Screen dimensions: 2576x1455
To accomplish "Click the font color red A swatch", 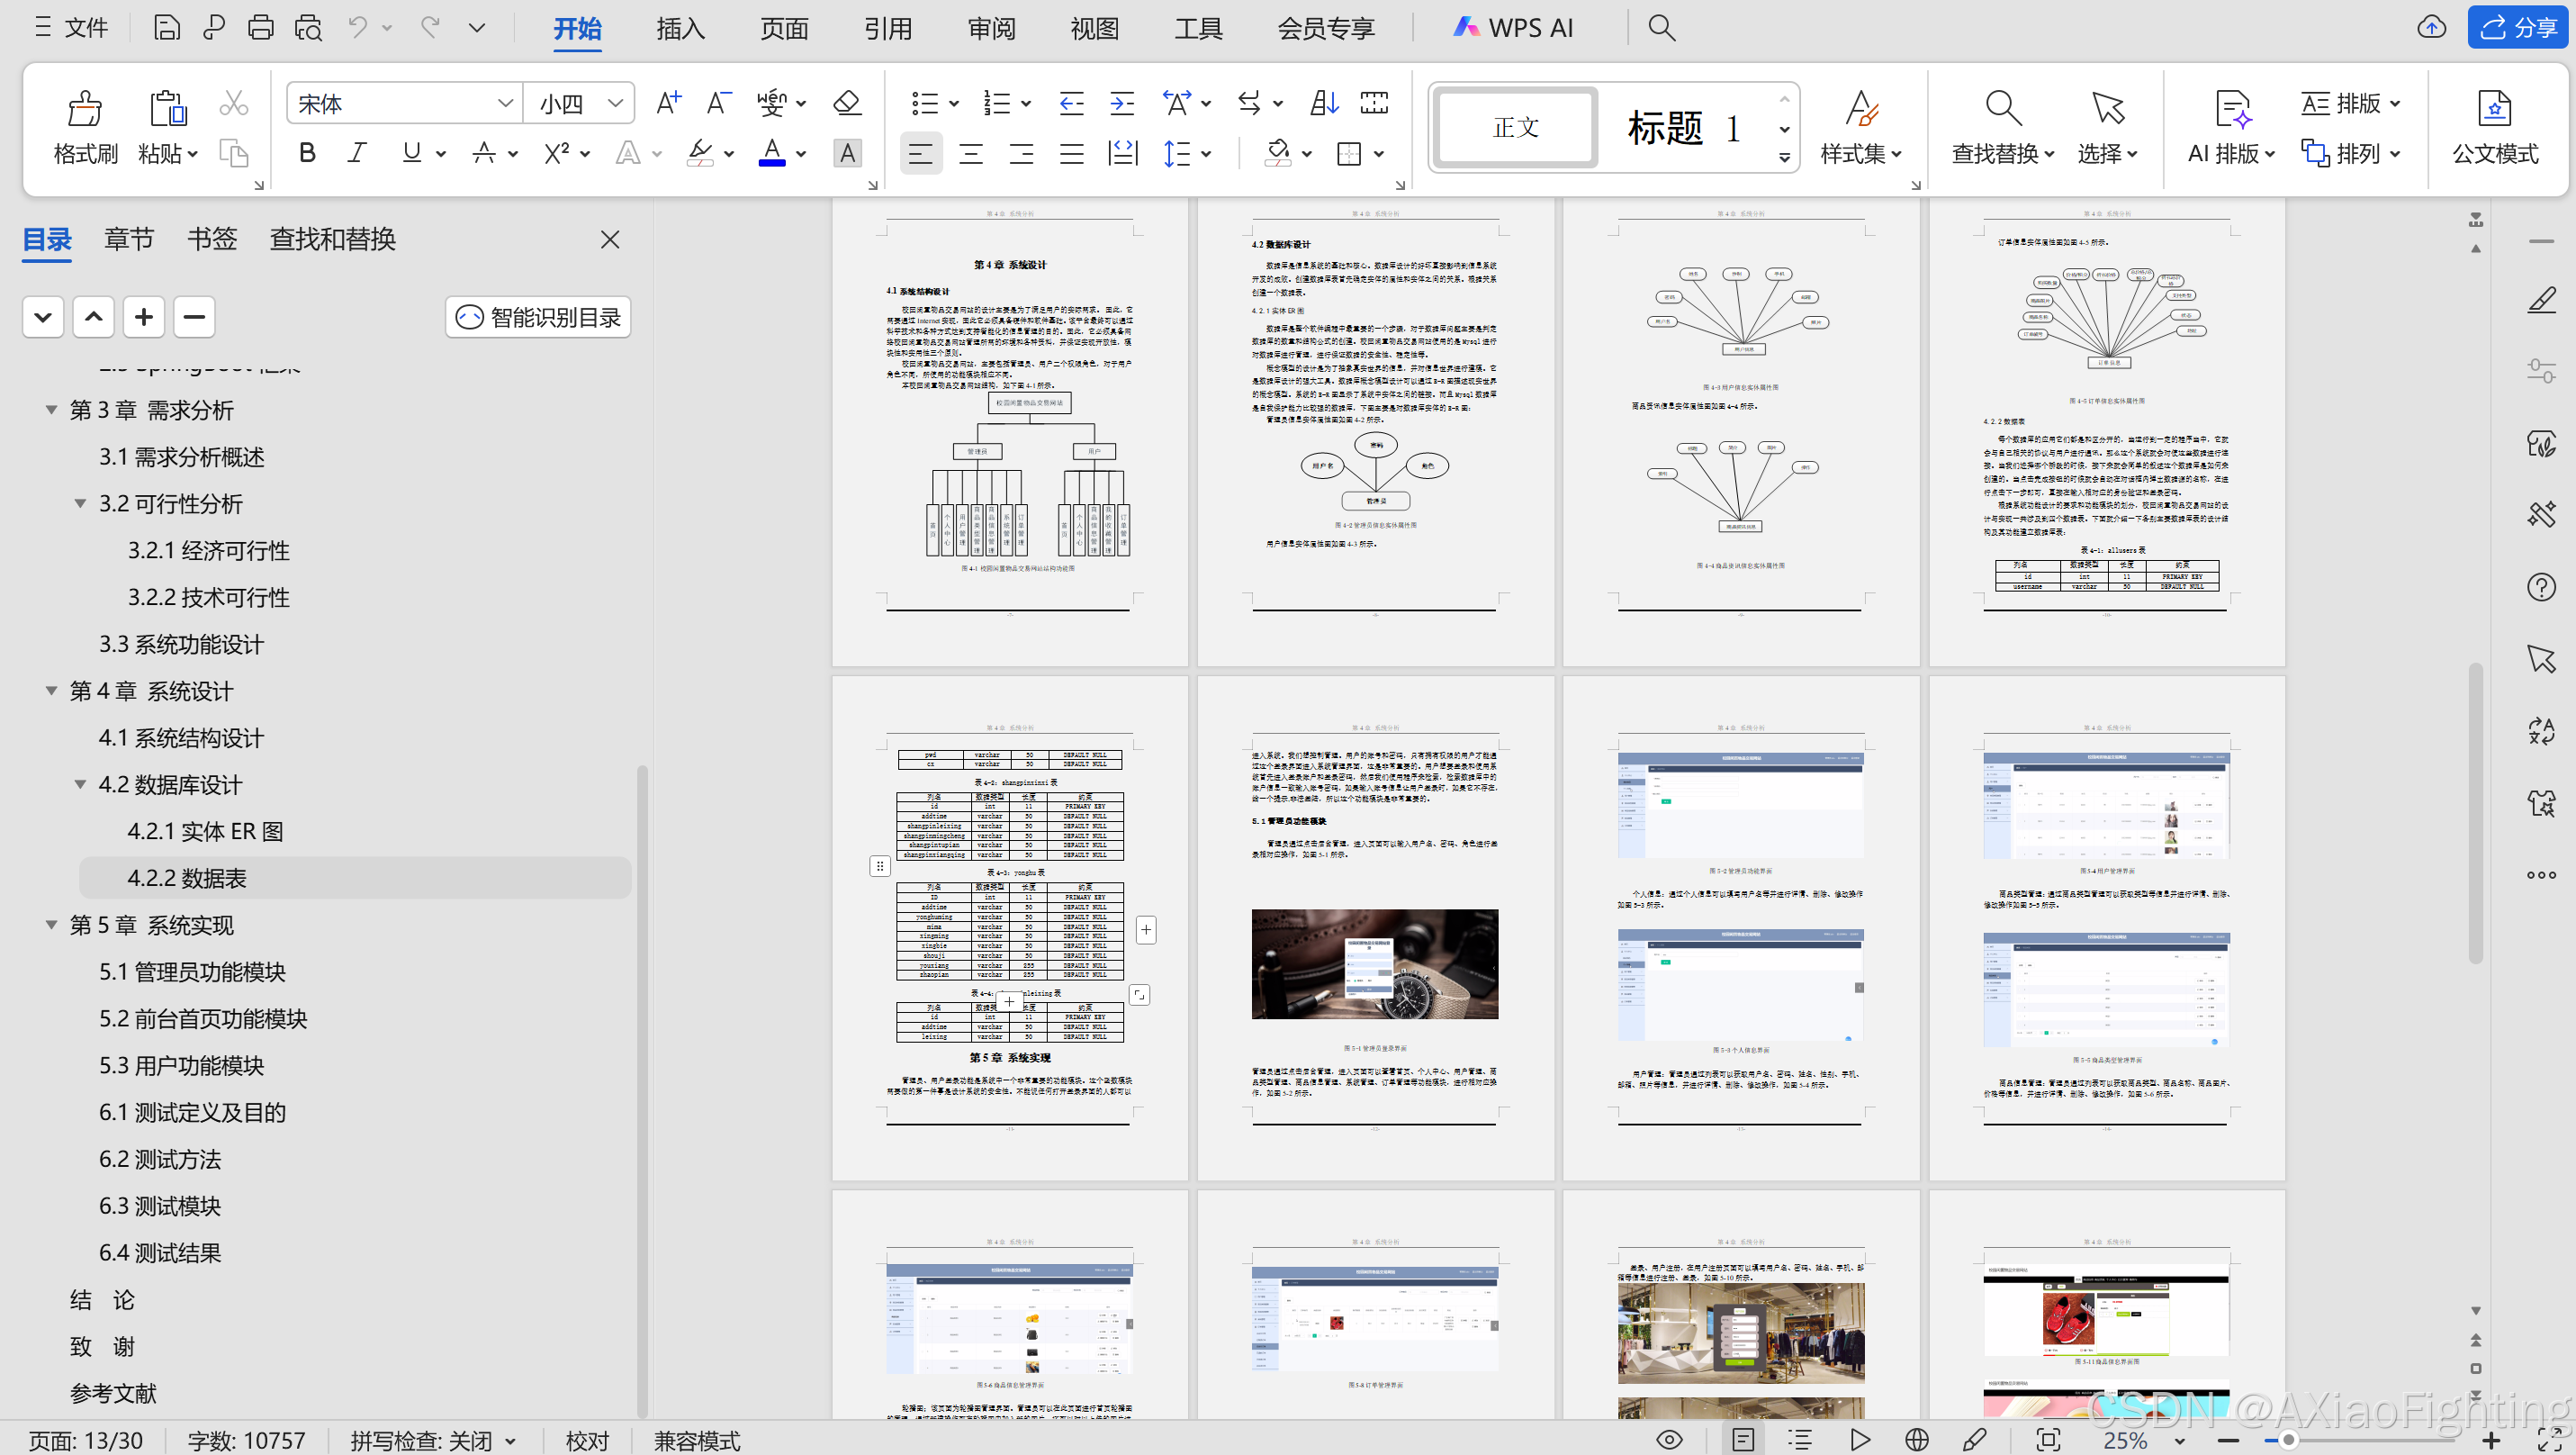I will pyautogui.click(x=771, y=153).
